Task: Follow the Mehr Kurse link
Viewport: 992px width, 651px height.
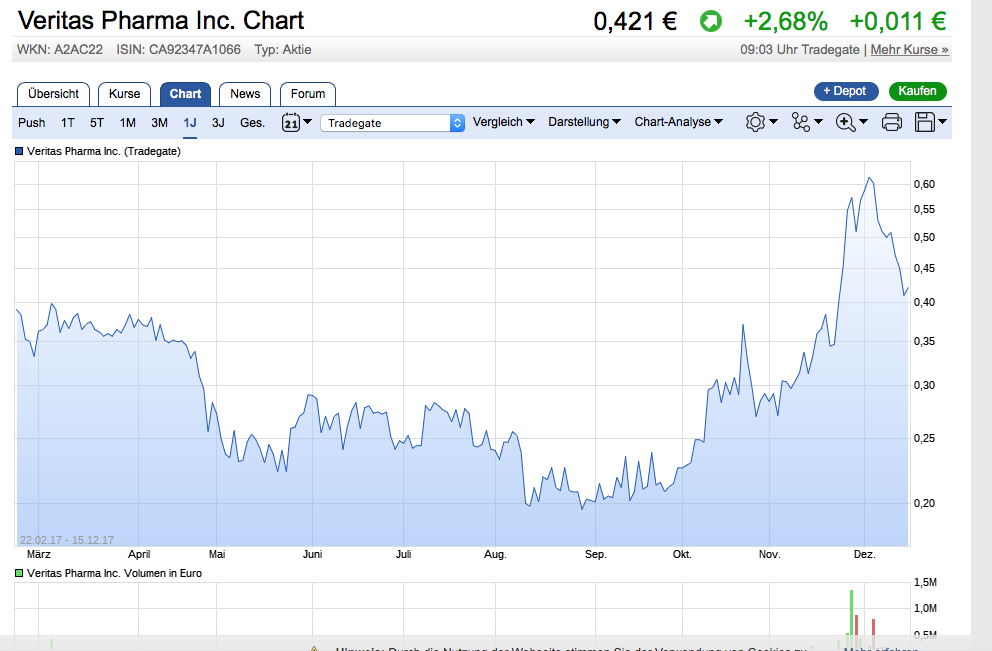Action: pyautogui.click(x=908, y=48)
